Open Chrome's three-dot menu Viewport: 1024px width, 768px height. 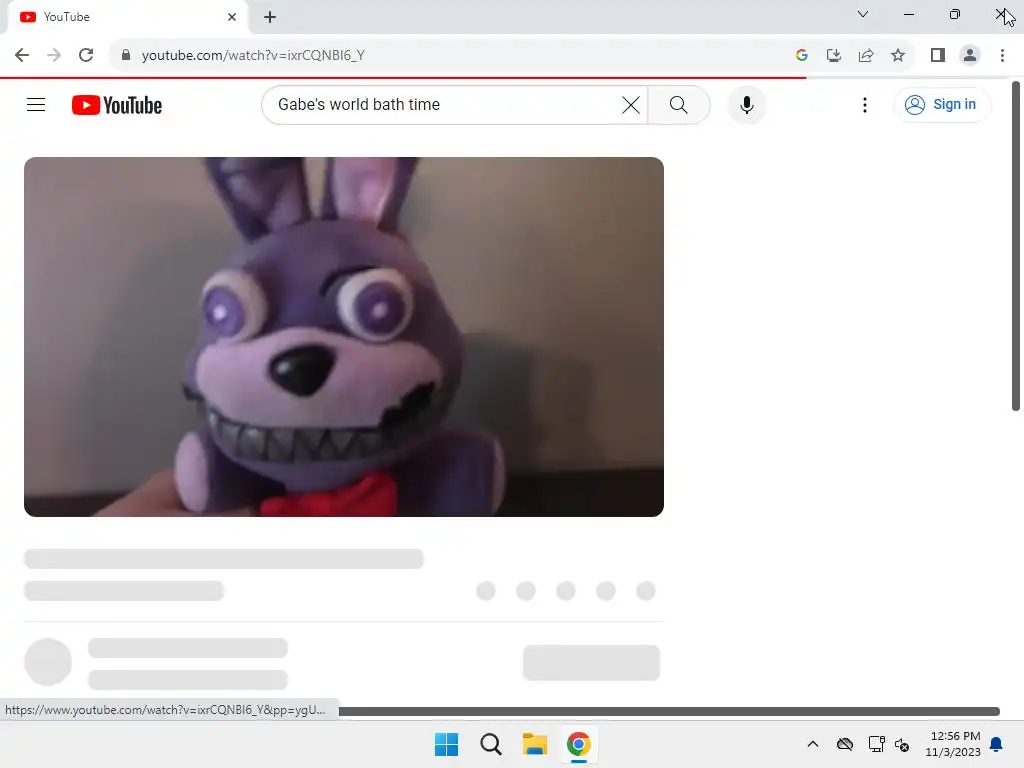[x=1002, y=56]
